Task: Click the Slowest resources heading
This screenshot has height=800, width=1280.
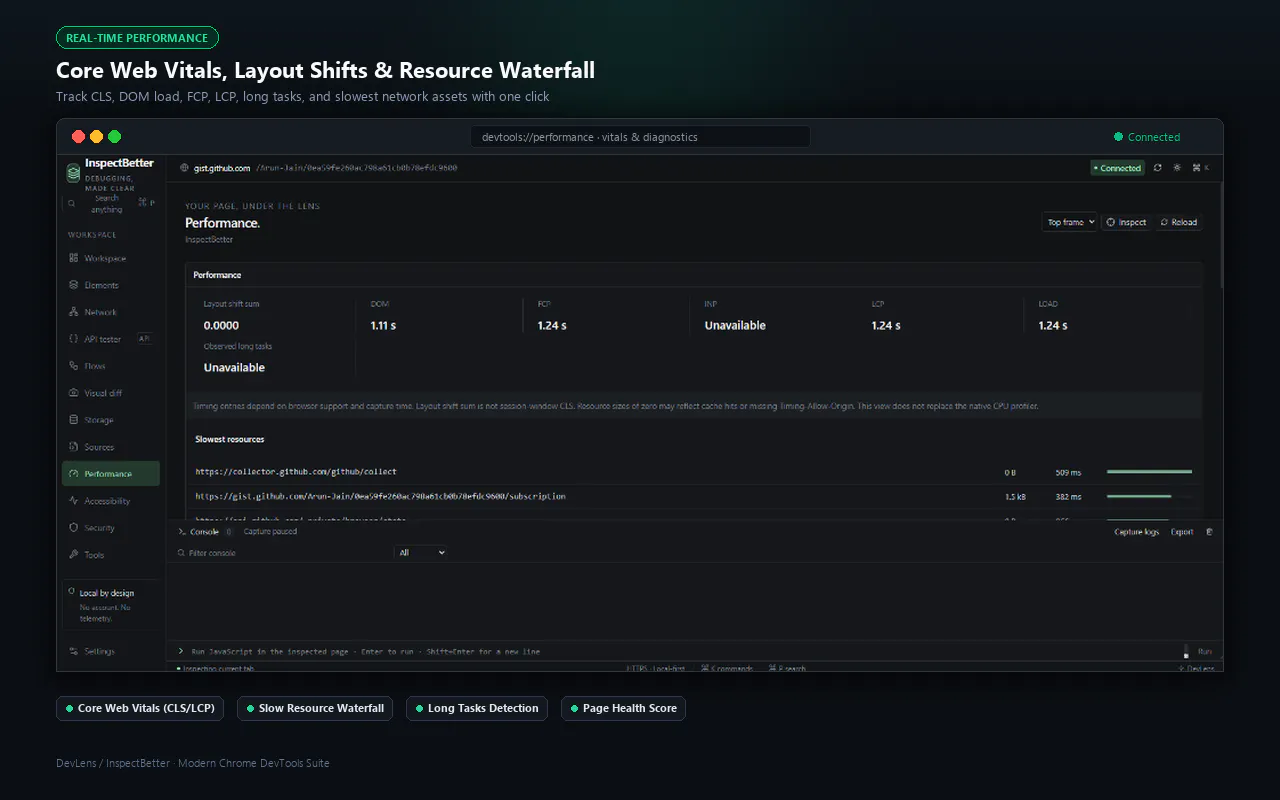Action: coord(229,440)
